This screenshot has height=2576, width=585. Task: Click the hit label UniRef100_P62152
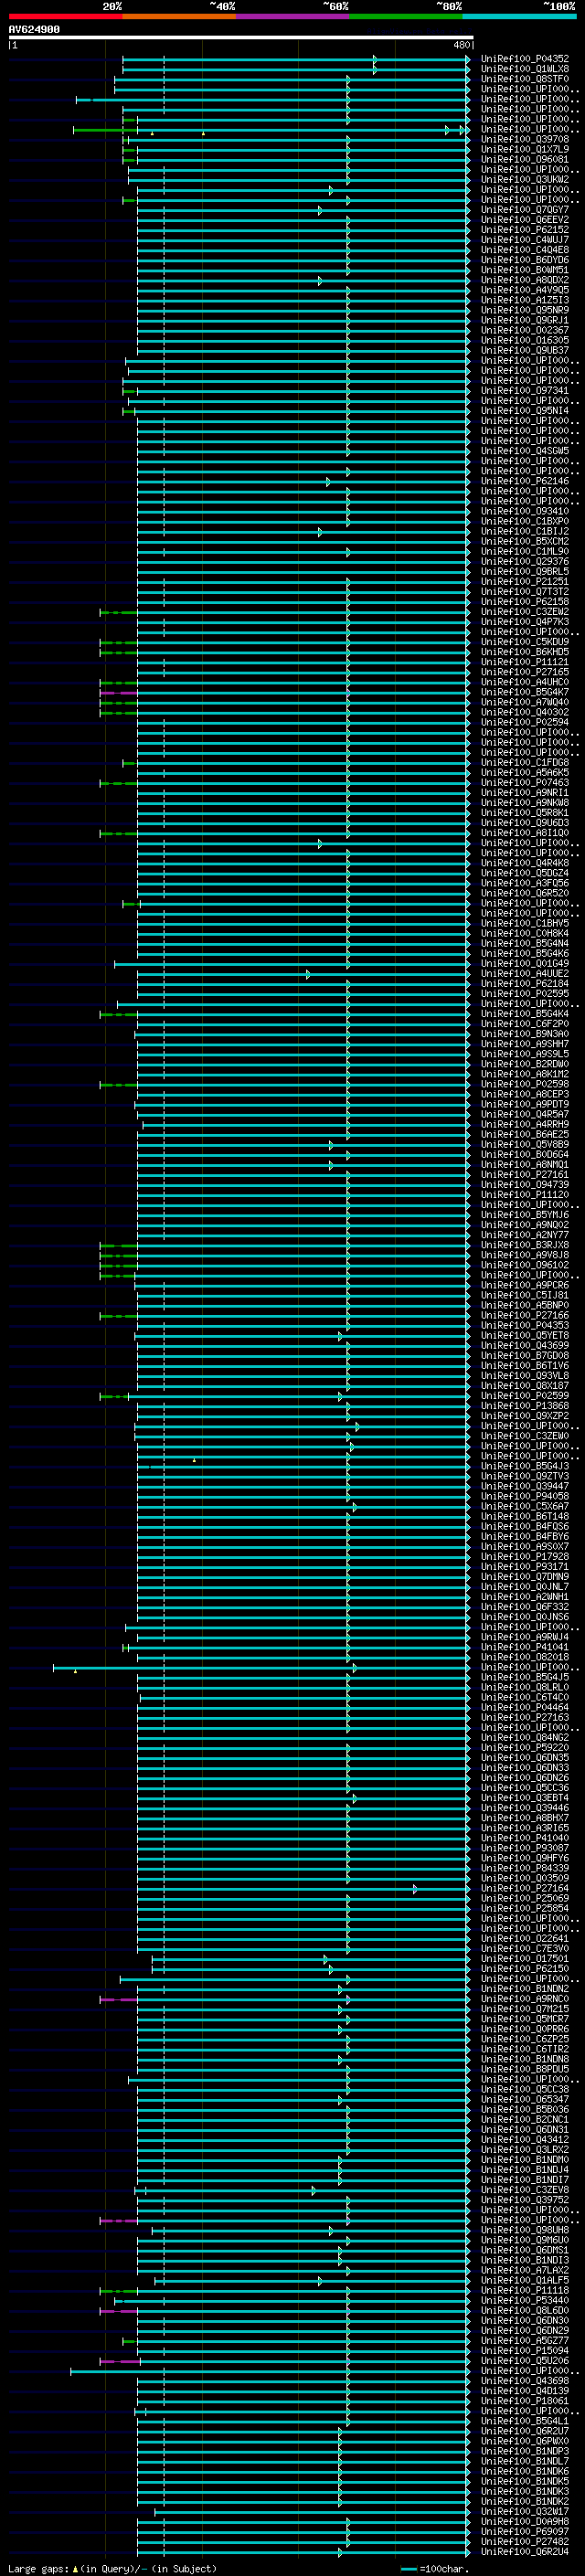[525, 230]
